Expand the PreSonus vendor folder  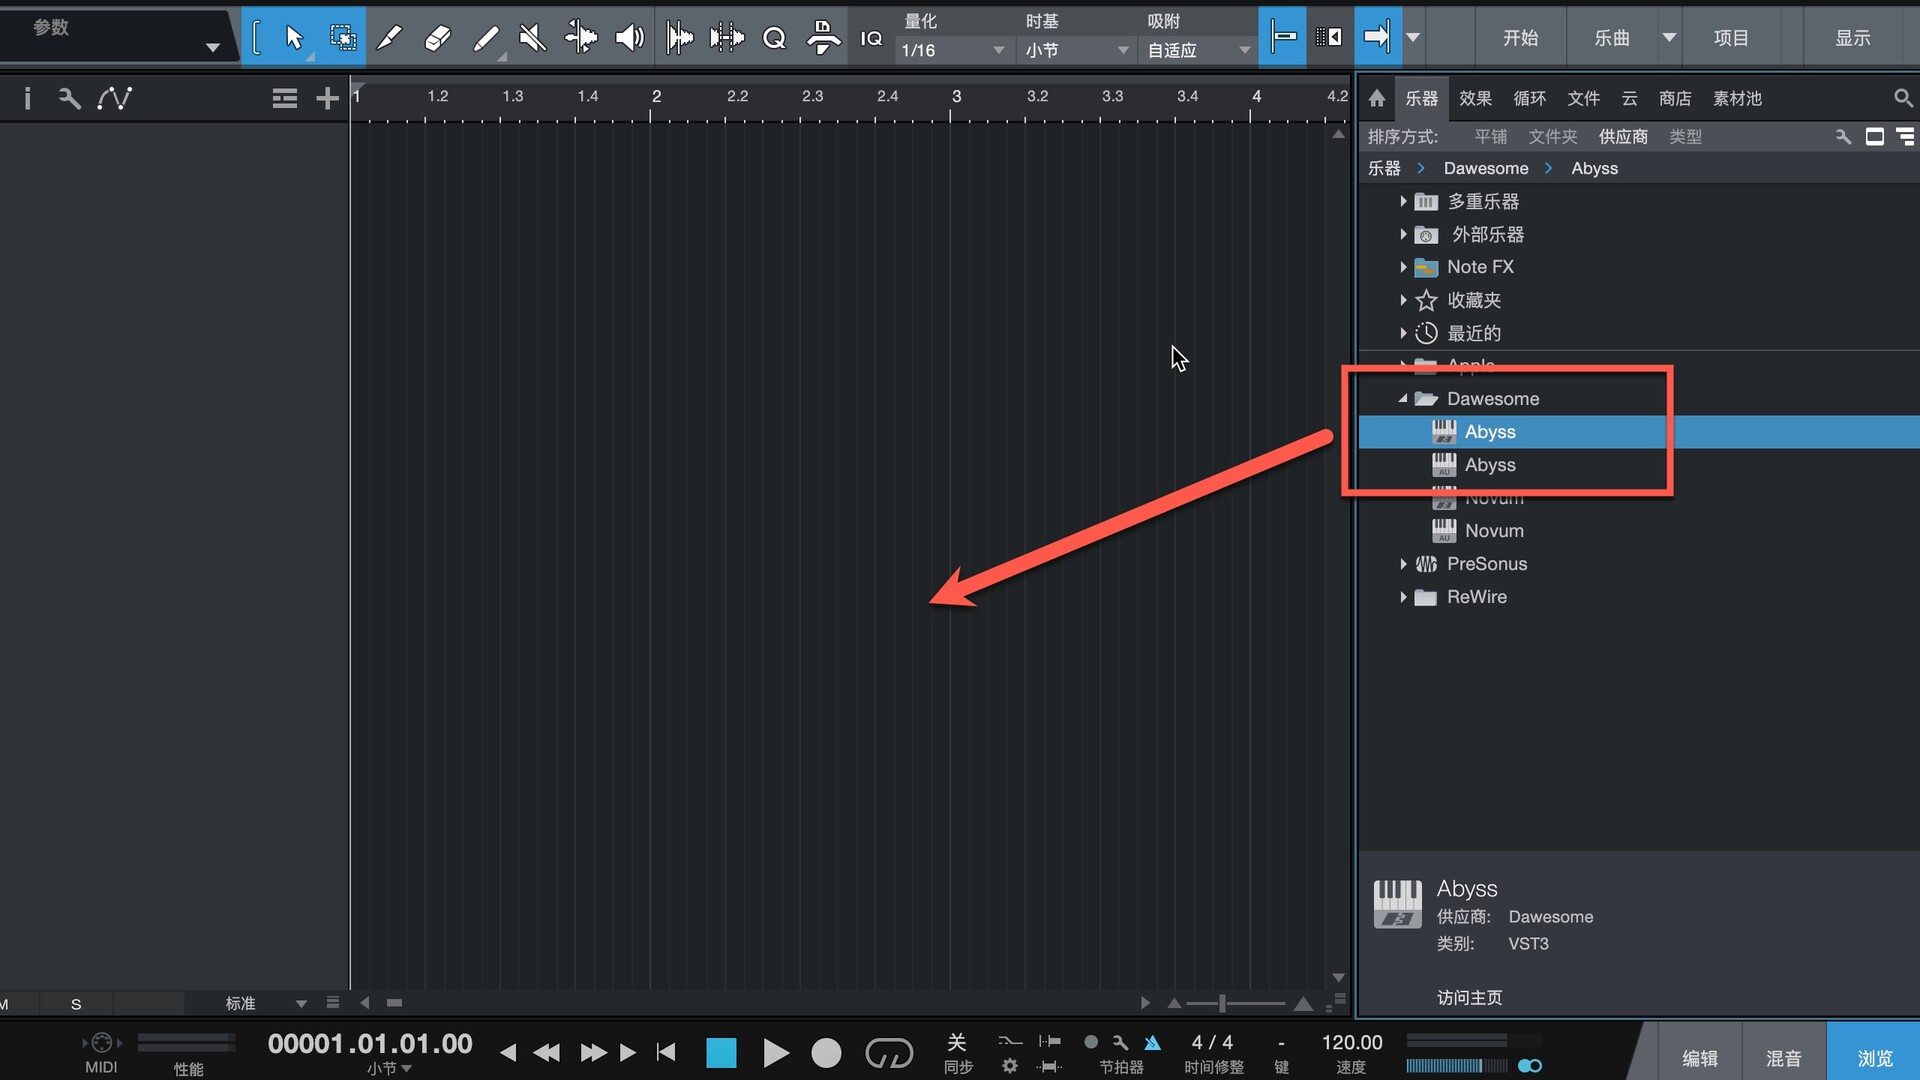1403,564
